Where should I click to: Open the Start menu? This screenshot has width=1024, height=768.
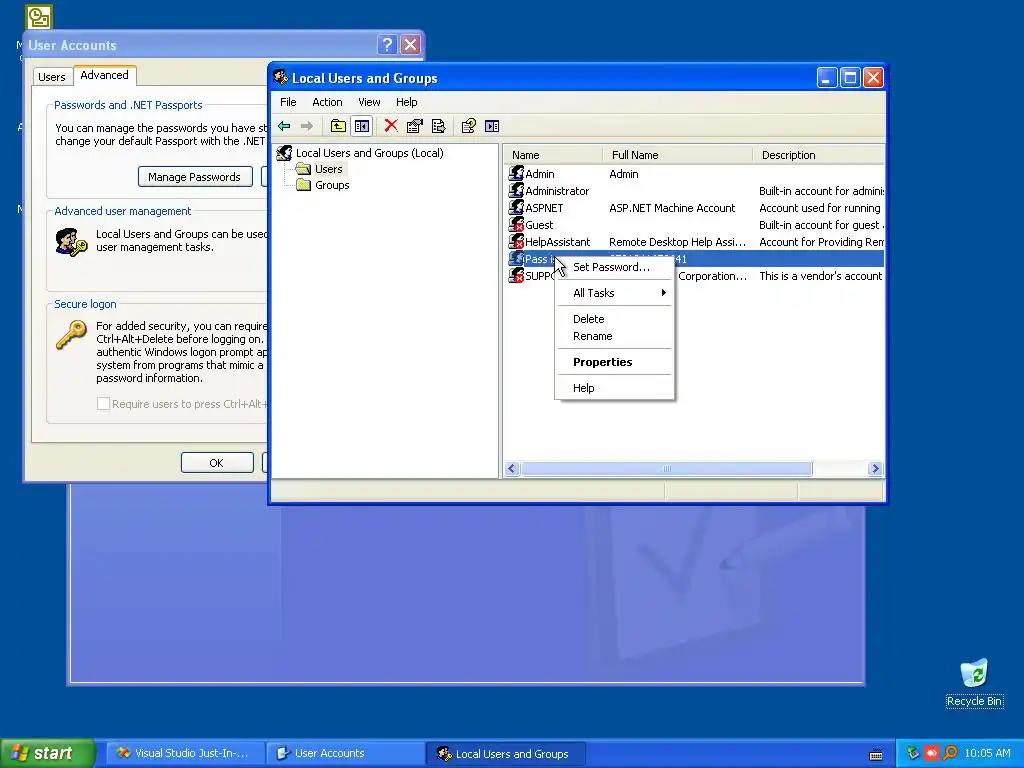pyautogui.click(x=47, y=754)
